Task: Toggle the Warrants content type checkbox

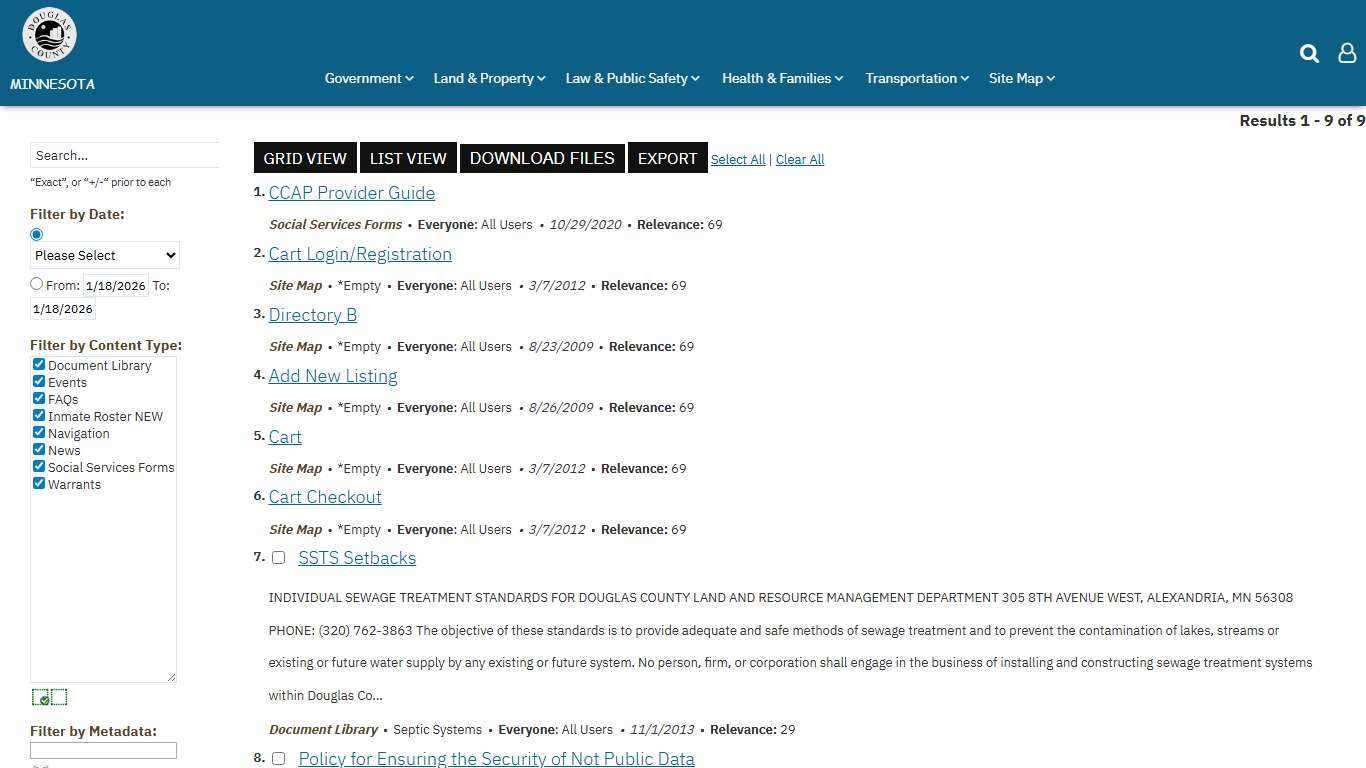Action: pos(39,484)
